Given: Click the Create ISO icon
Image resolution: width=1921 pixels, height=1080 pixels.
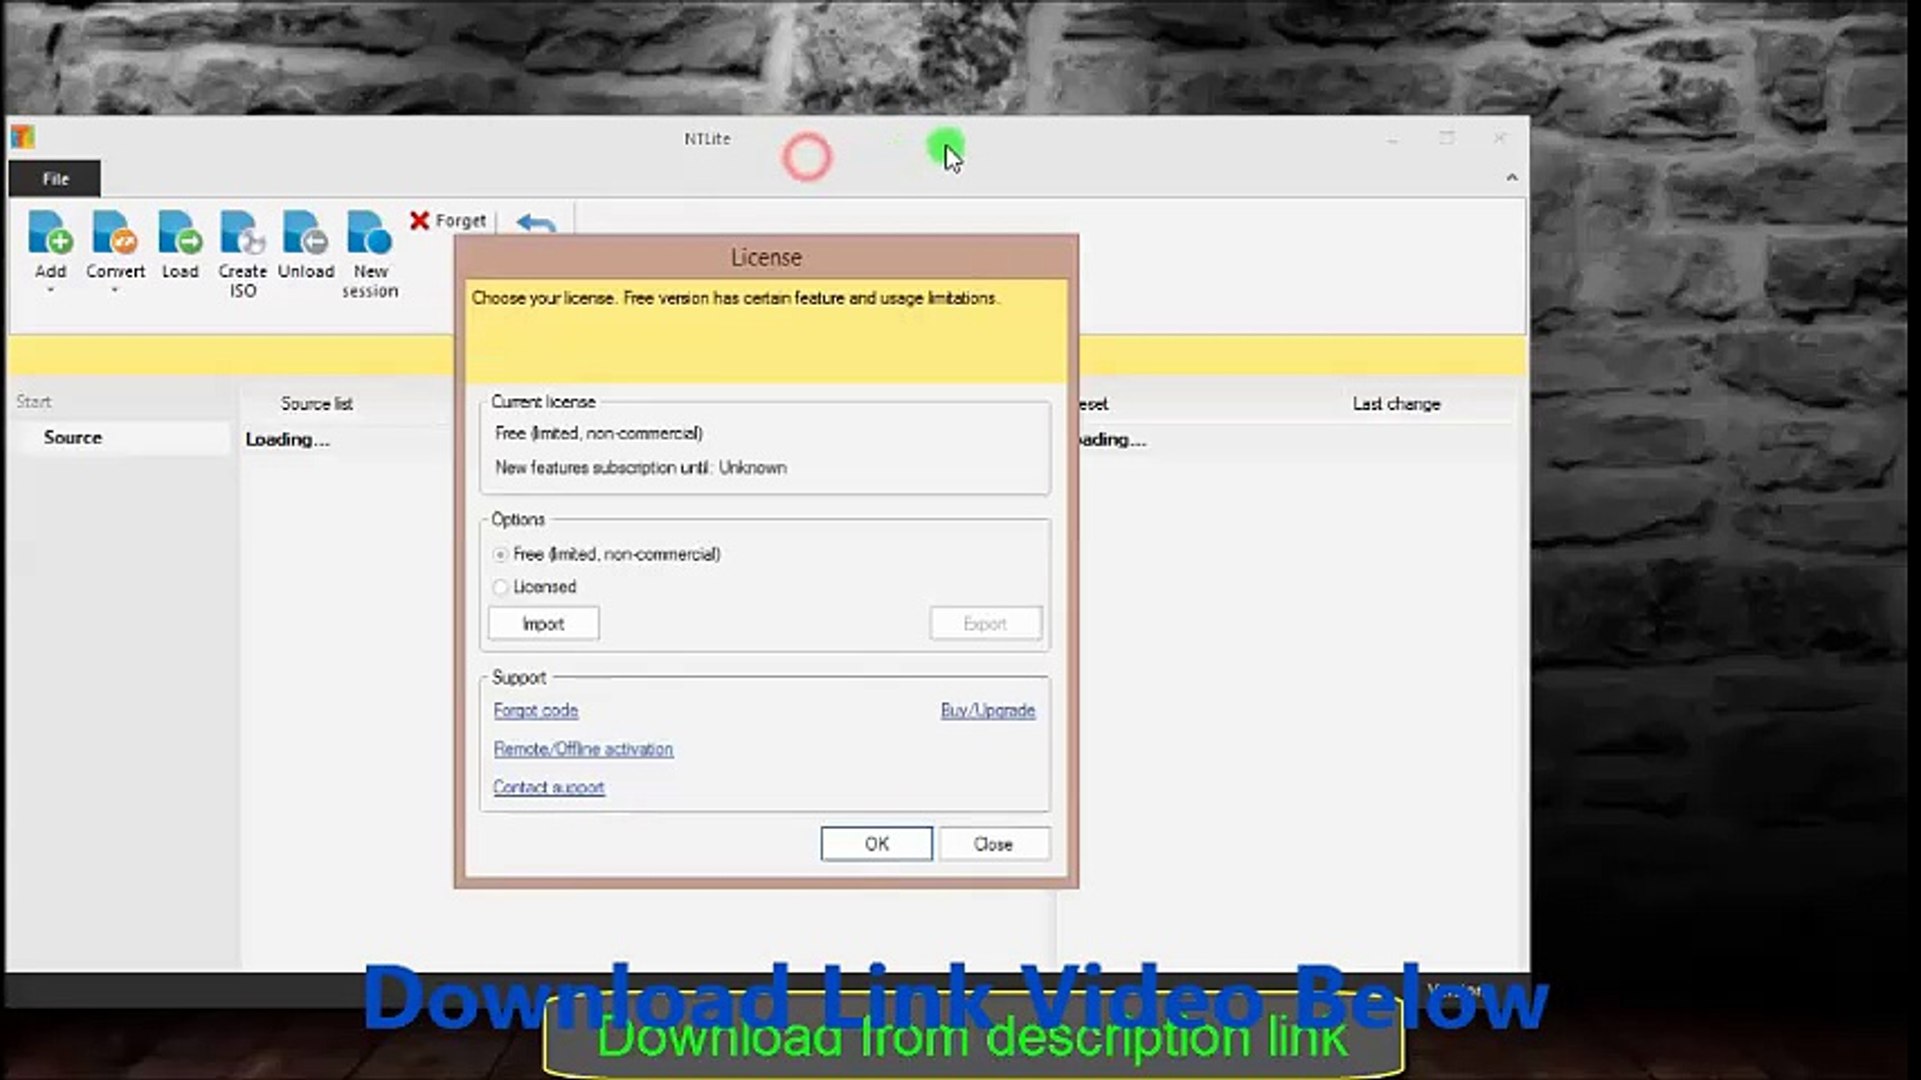Looking at the screenshot, I should [x=242, y=233].
